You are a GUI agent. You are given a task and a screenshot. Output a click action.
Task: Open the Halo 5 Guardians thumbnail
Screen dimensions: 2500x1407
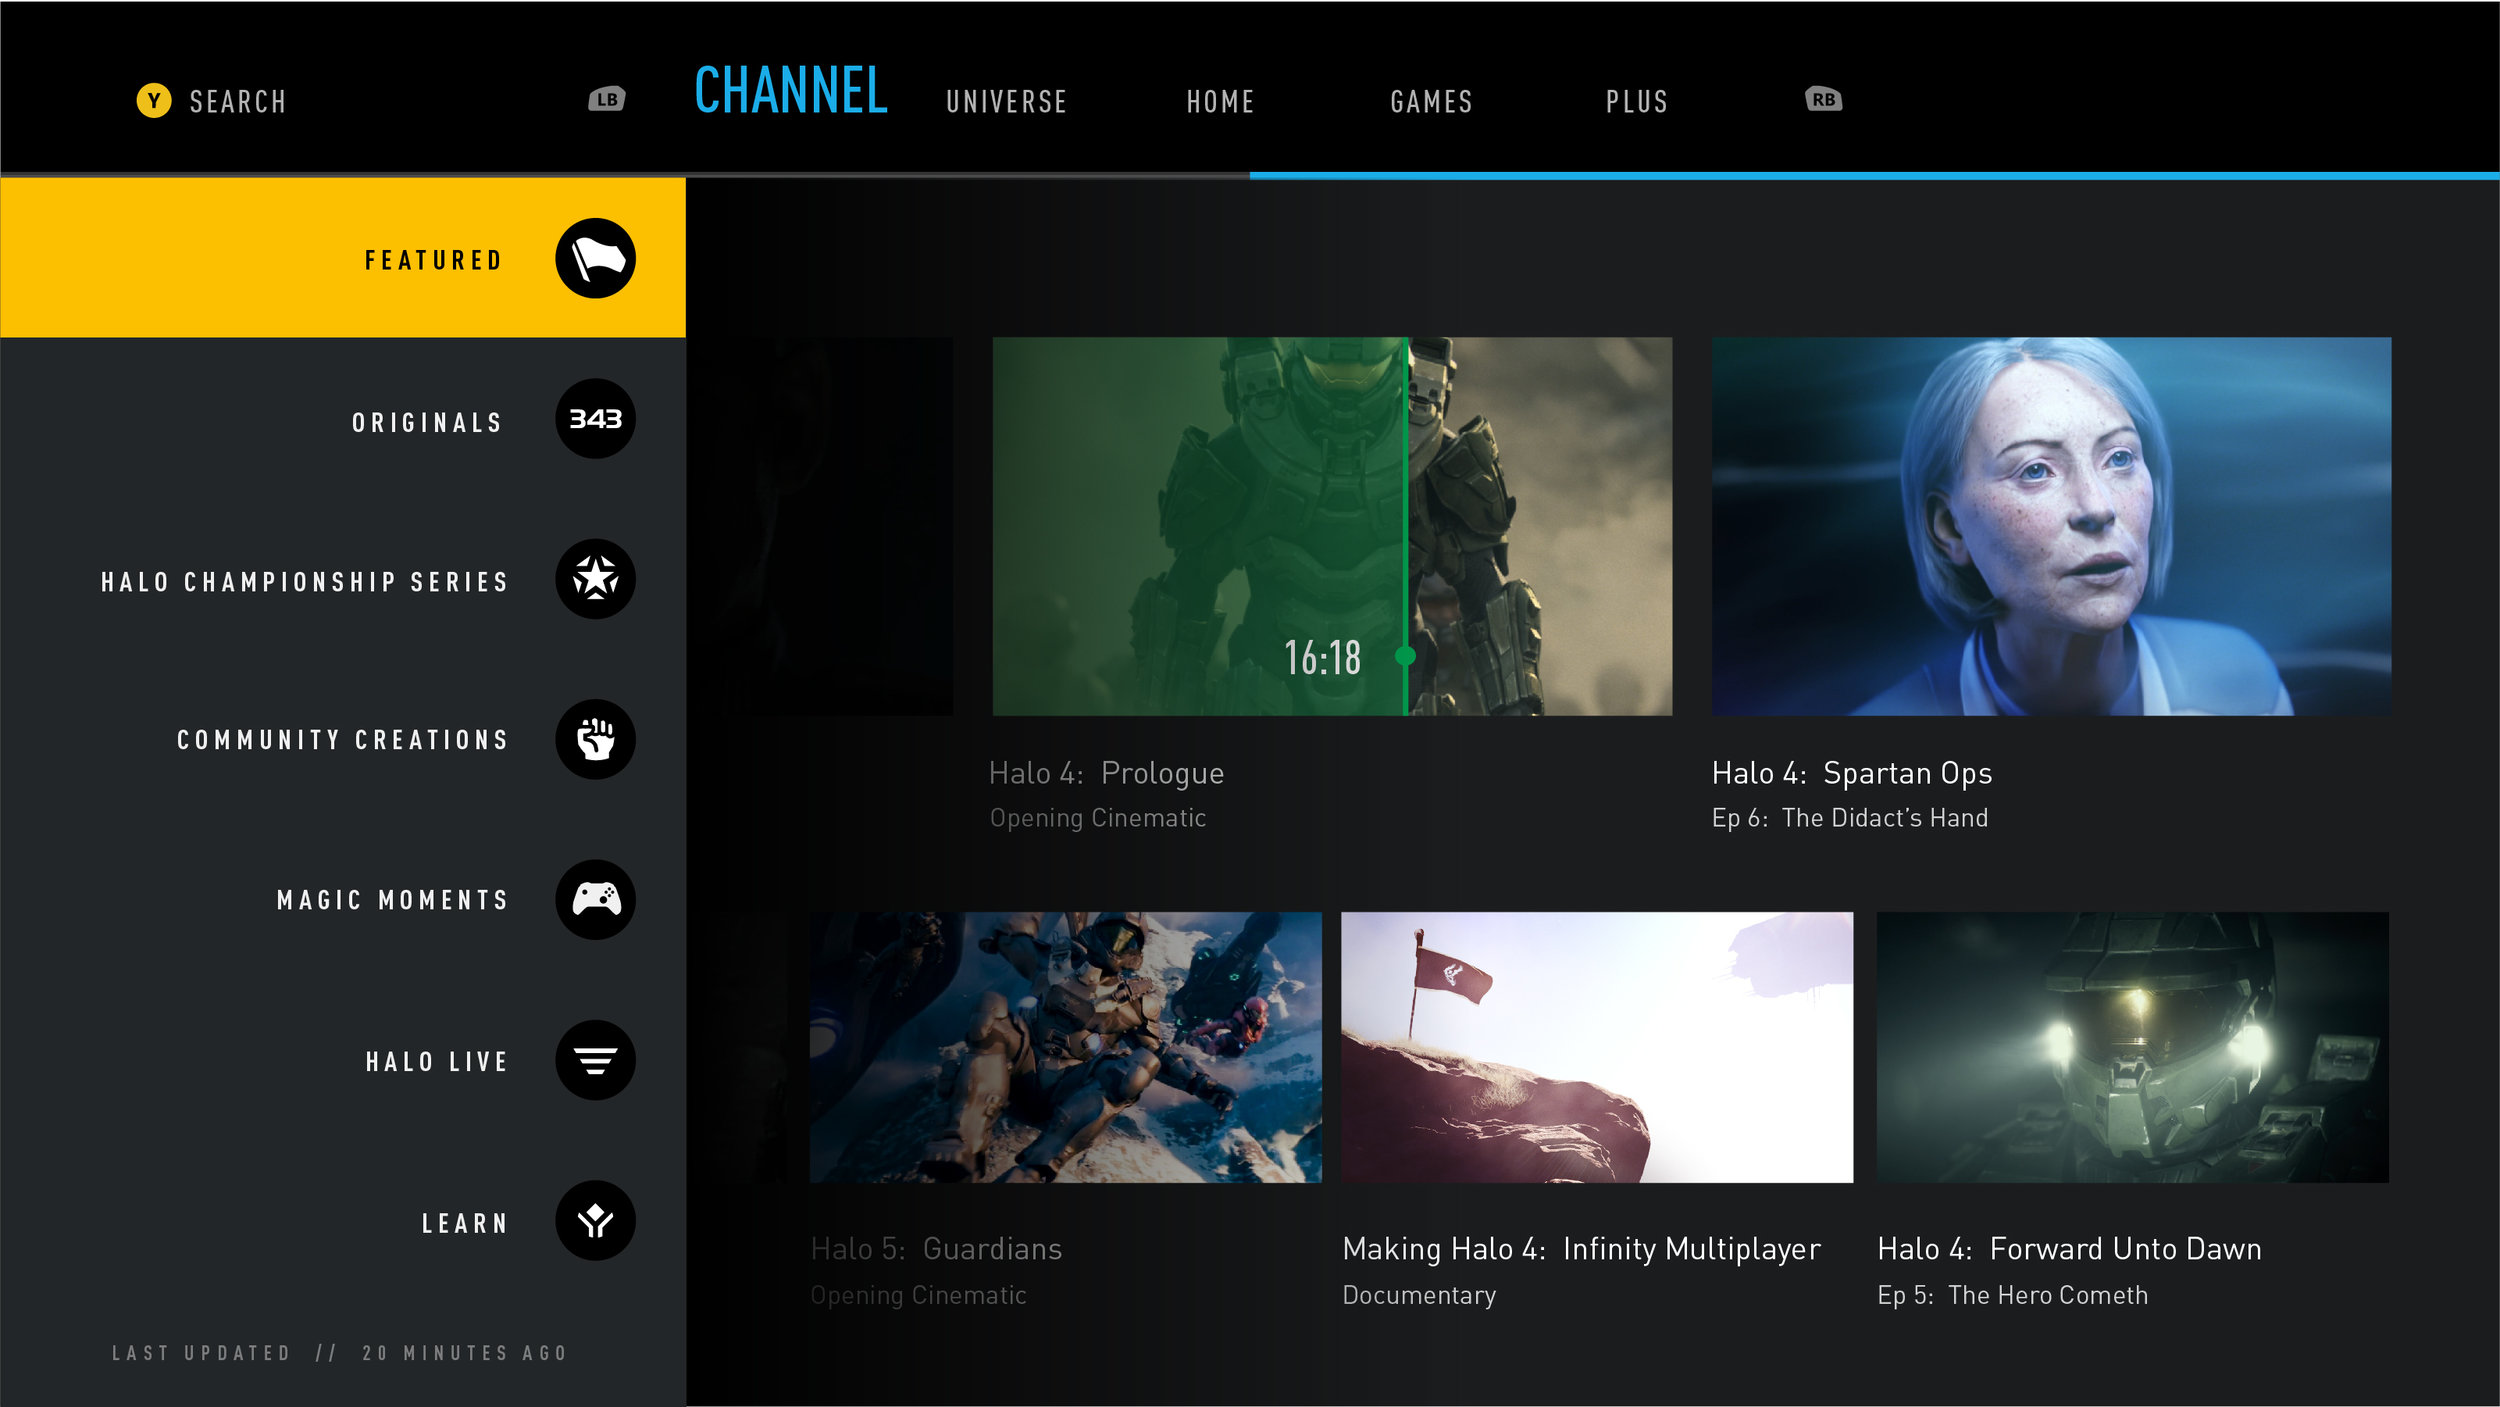pyautogui.click(x=1066, y=1047)
